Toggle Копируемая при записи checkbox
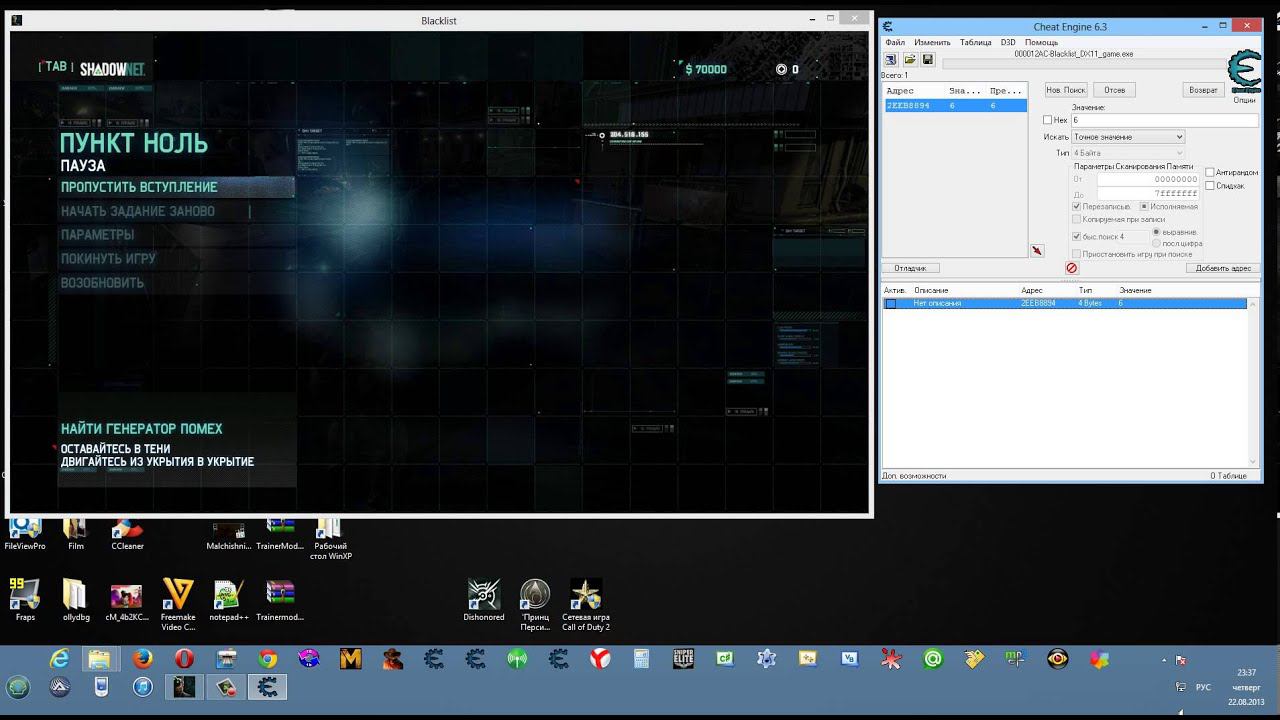 coord(1076,219)
